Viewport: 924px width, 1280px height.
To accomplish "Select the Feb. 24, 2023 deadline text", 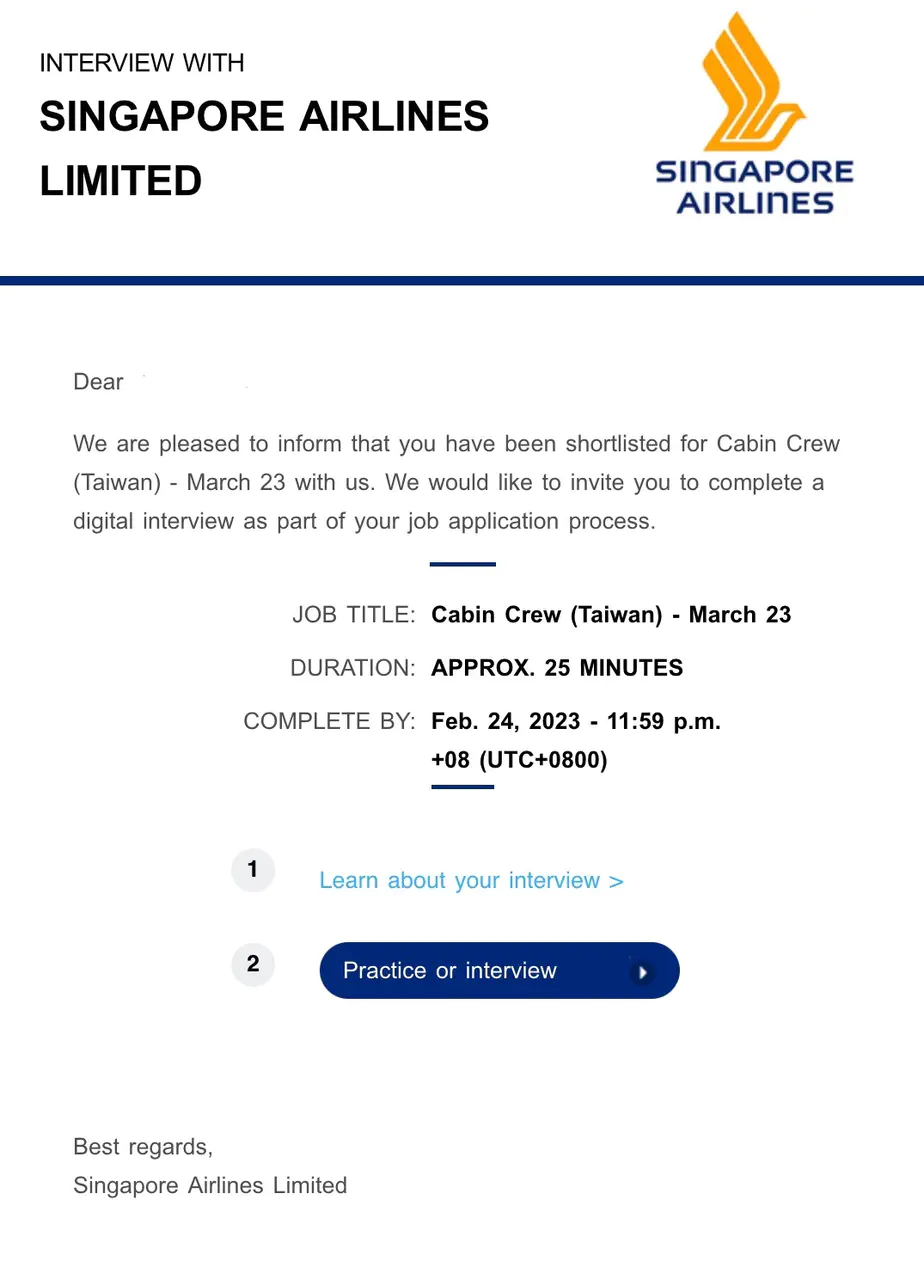I will pyautogui.click(x=576, y=721).
